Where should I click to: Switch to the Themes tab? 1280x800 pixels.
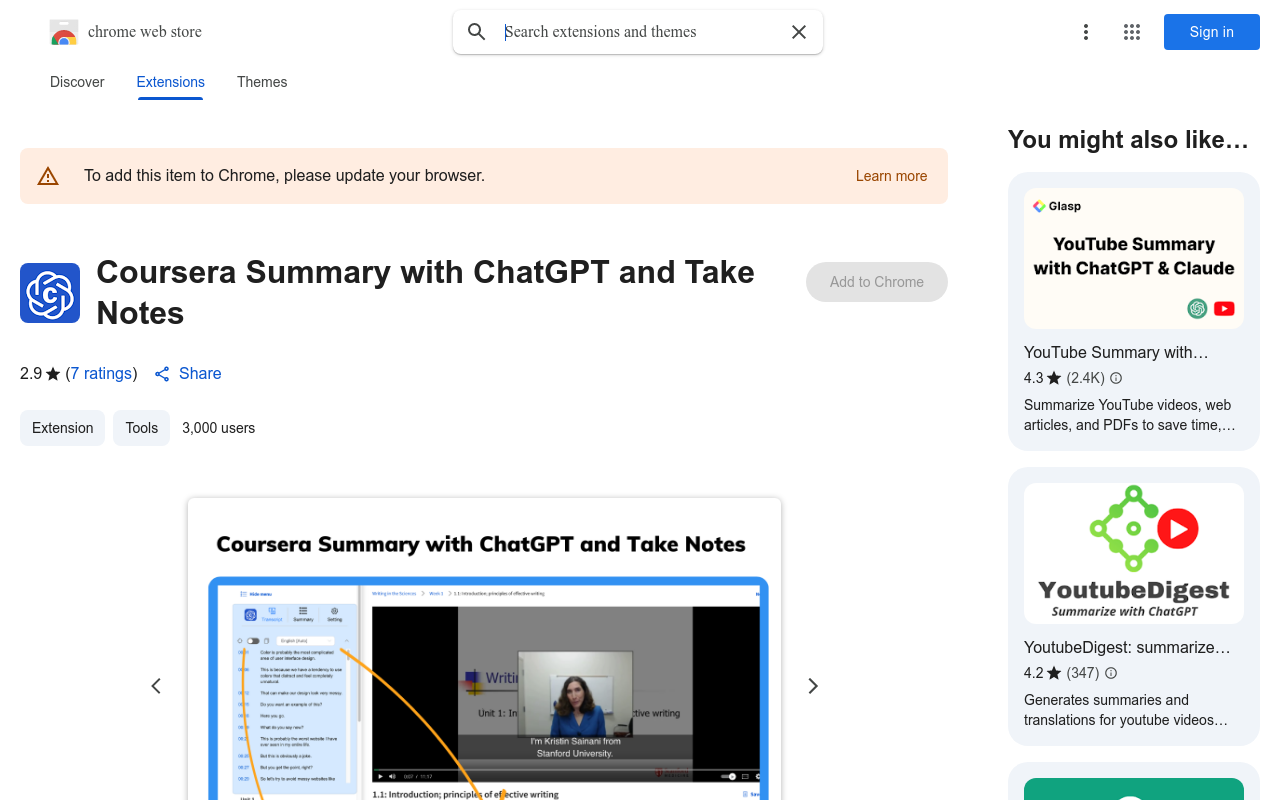click(261, 82)
